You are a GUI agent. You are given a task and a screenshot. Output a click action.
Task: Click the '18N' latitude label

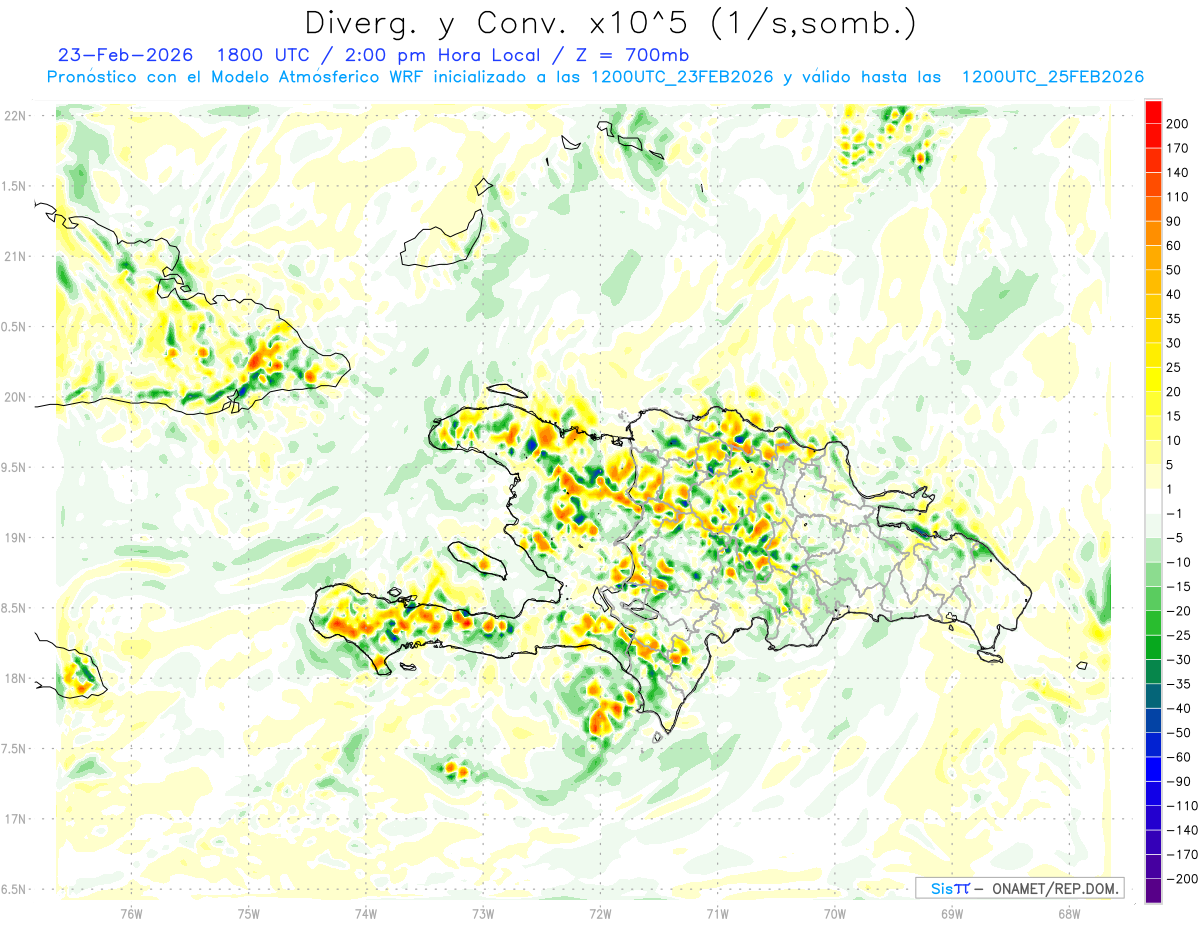pos(15,678)
